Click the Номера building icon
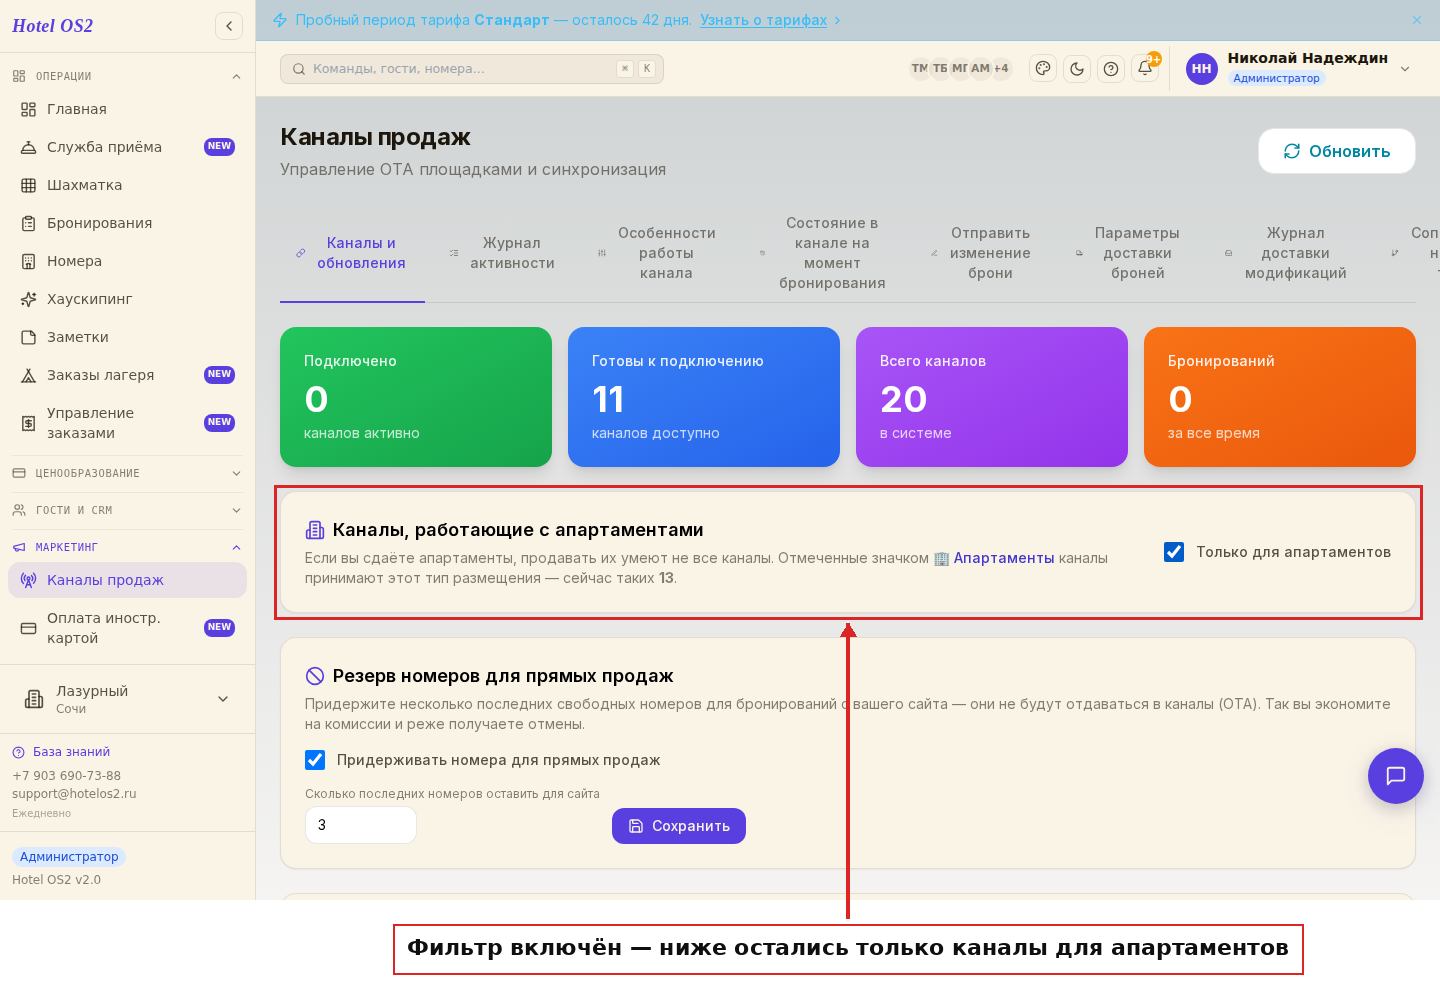Screen dimensions: 1440x998 pos(28,261)
